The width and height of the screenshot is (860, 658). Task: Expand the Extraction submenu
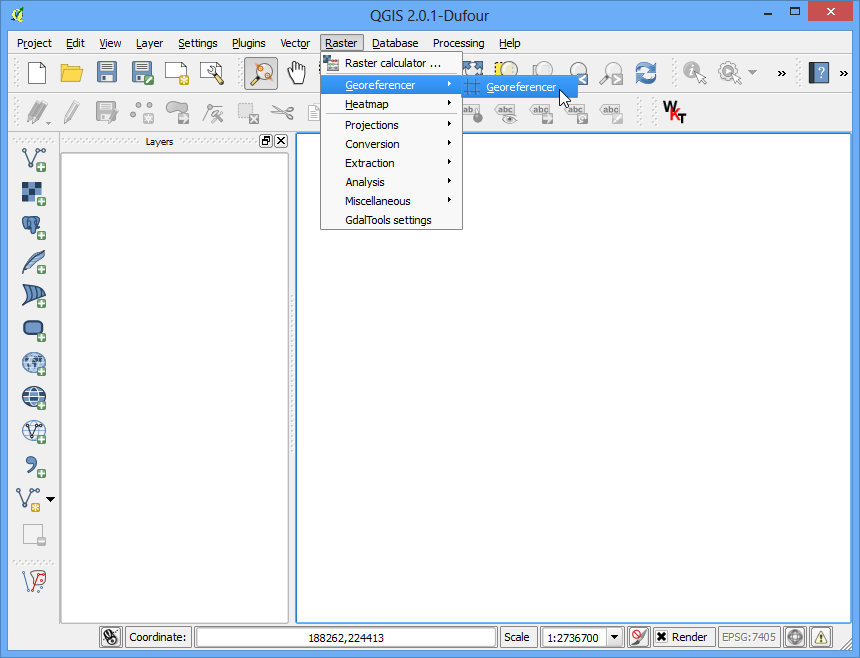391,163
